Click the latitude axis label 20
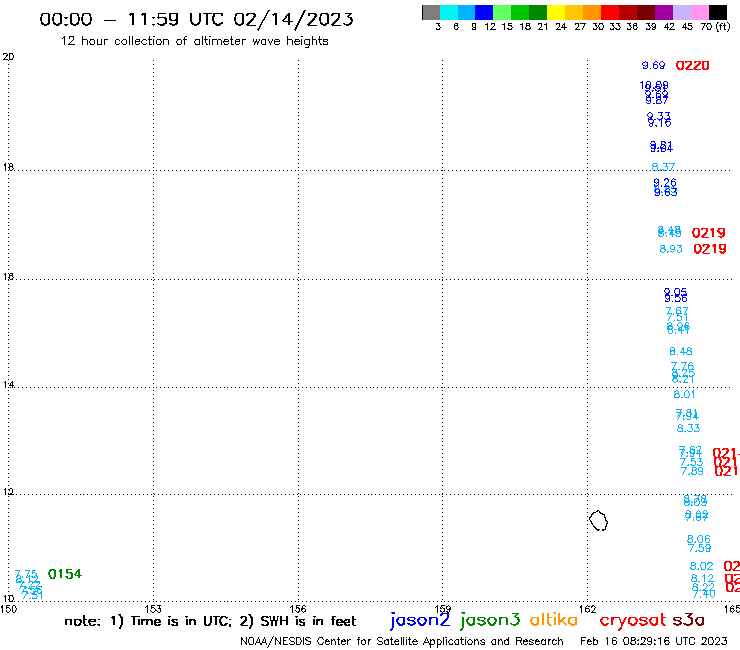Image resolution: width=740 pixels, height=650 pixels. point(8,57)
